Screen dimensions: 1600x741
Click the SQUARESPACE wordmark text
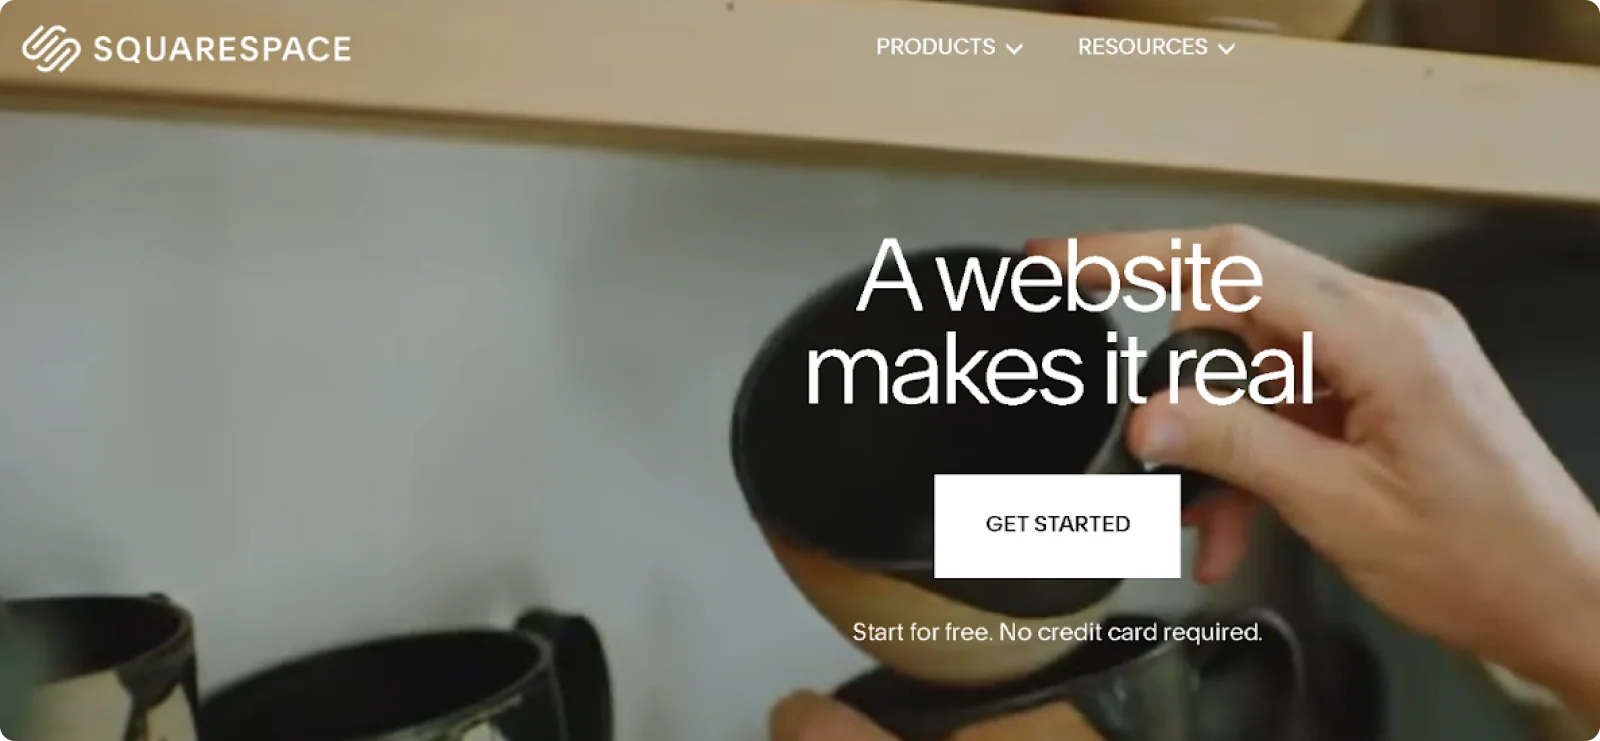click(222, 49)
